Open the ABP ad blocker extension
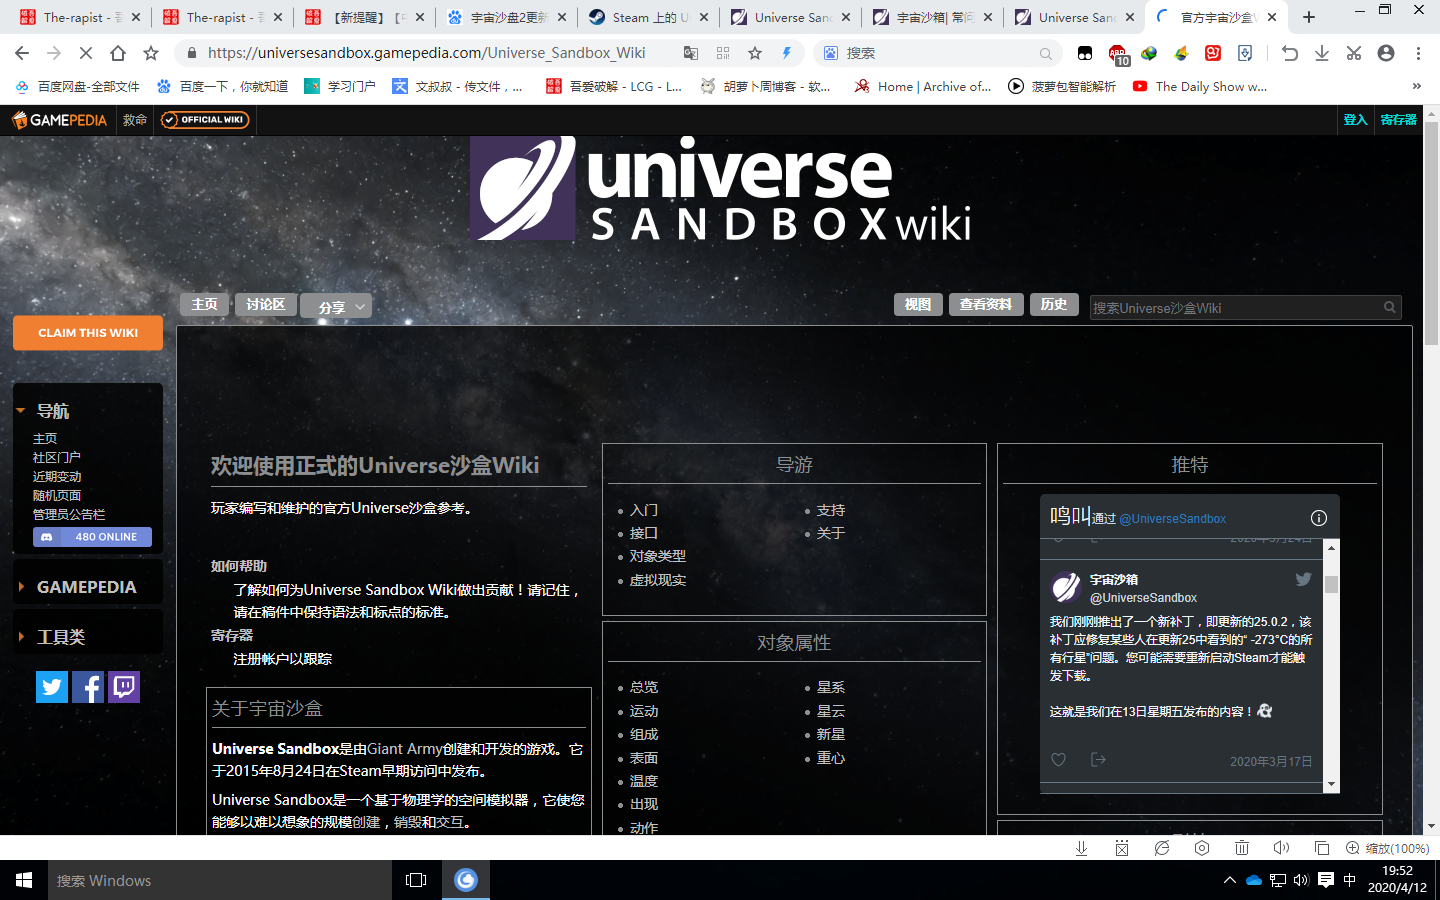Viewport: 1440px width, 900px height. coord(1118,54)
